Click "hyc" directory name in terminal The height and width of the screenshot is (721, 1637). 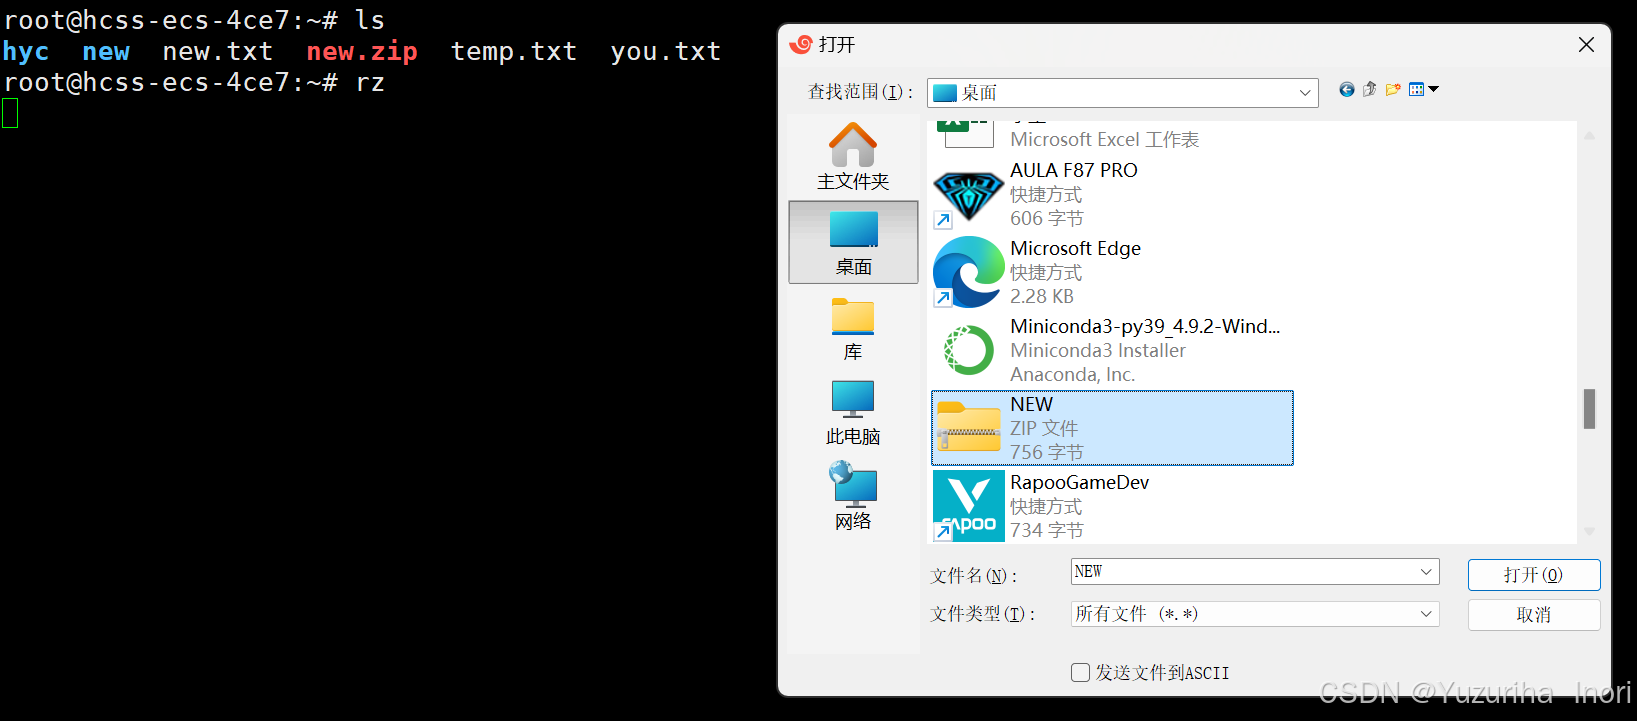26,51
